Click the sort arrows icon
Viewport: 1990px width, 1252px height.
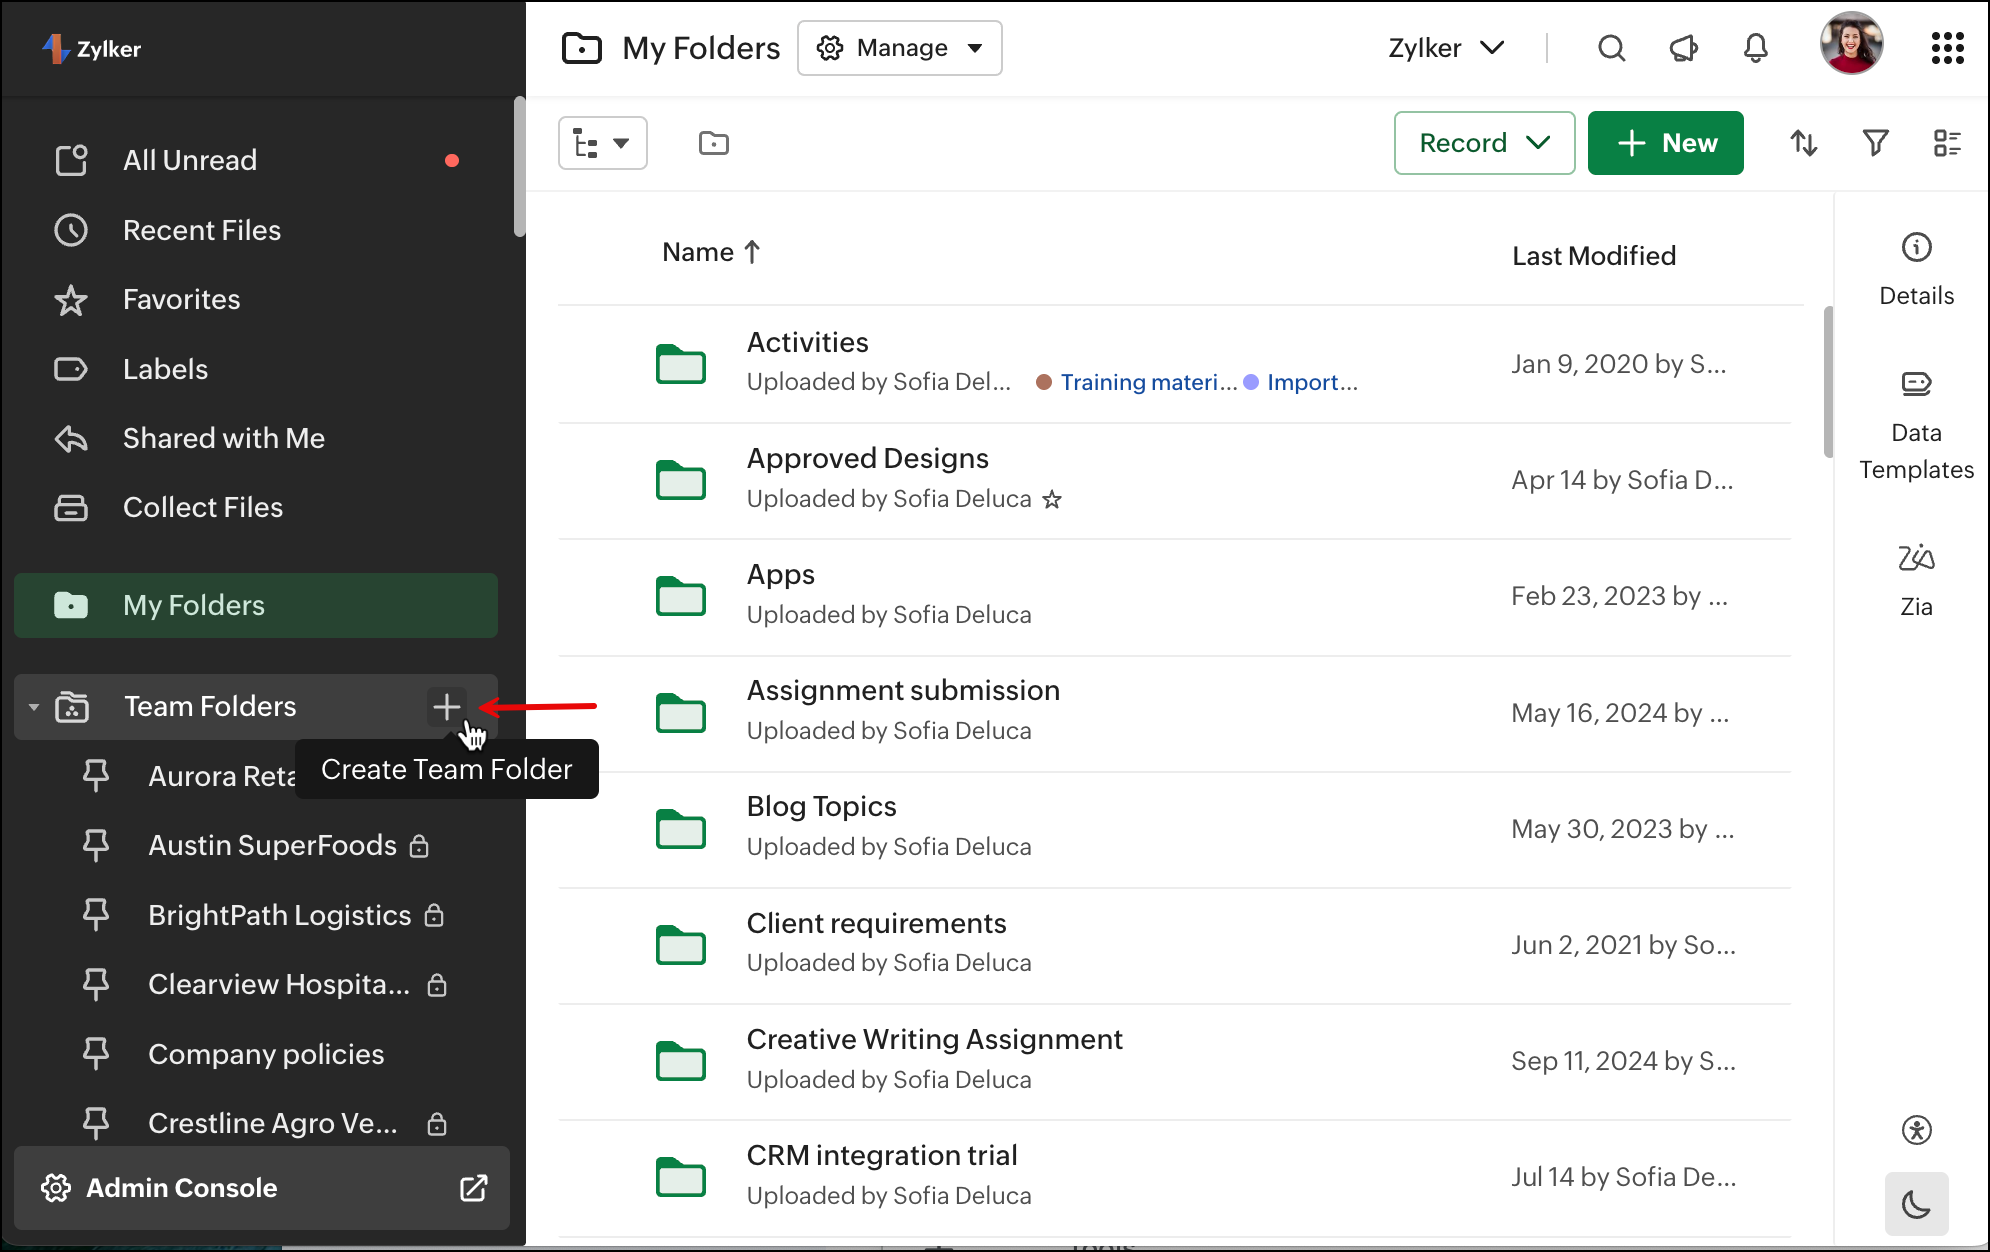(1803, 143)
